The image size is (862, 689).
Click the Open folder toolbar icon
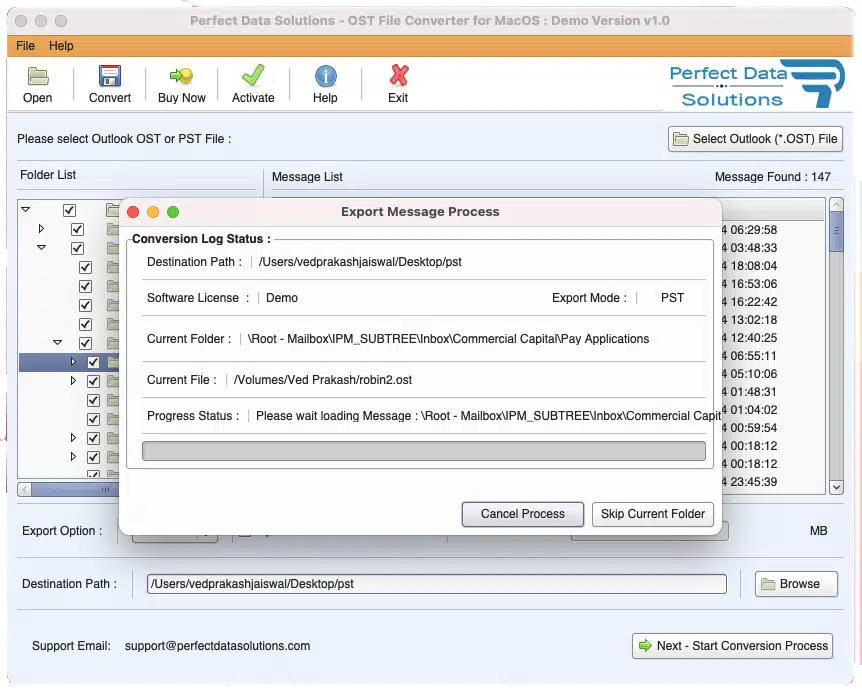click(37, 76)
